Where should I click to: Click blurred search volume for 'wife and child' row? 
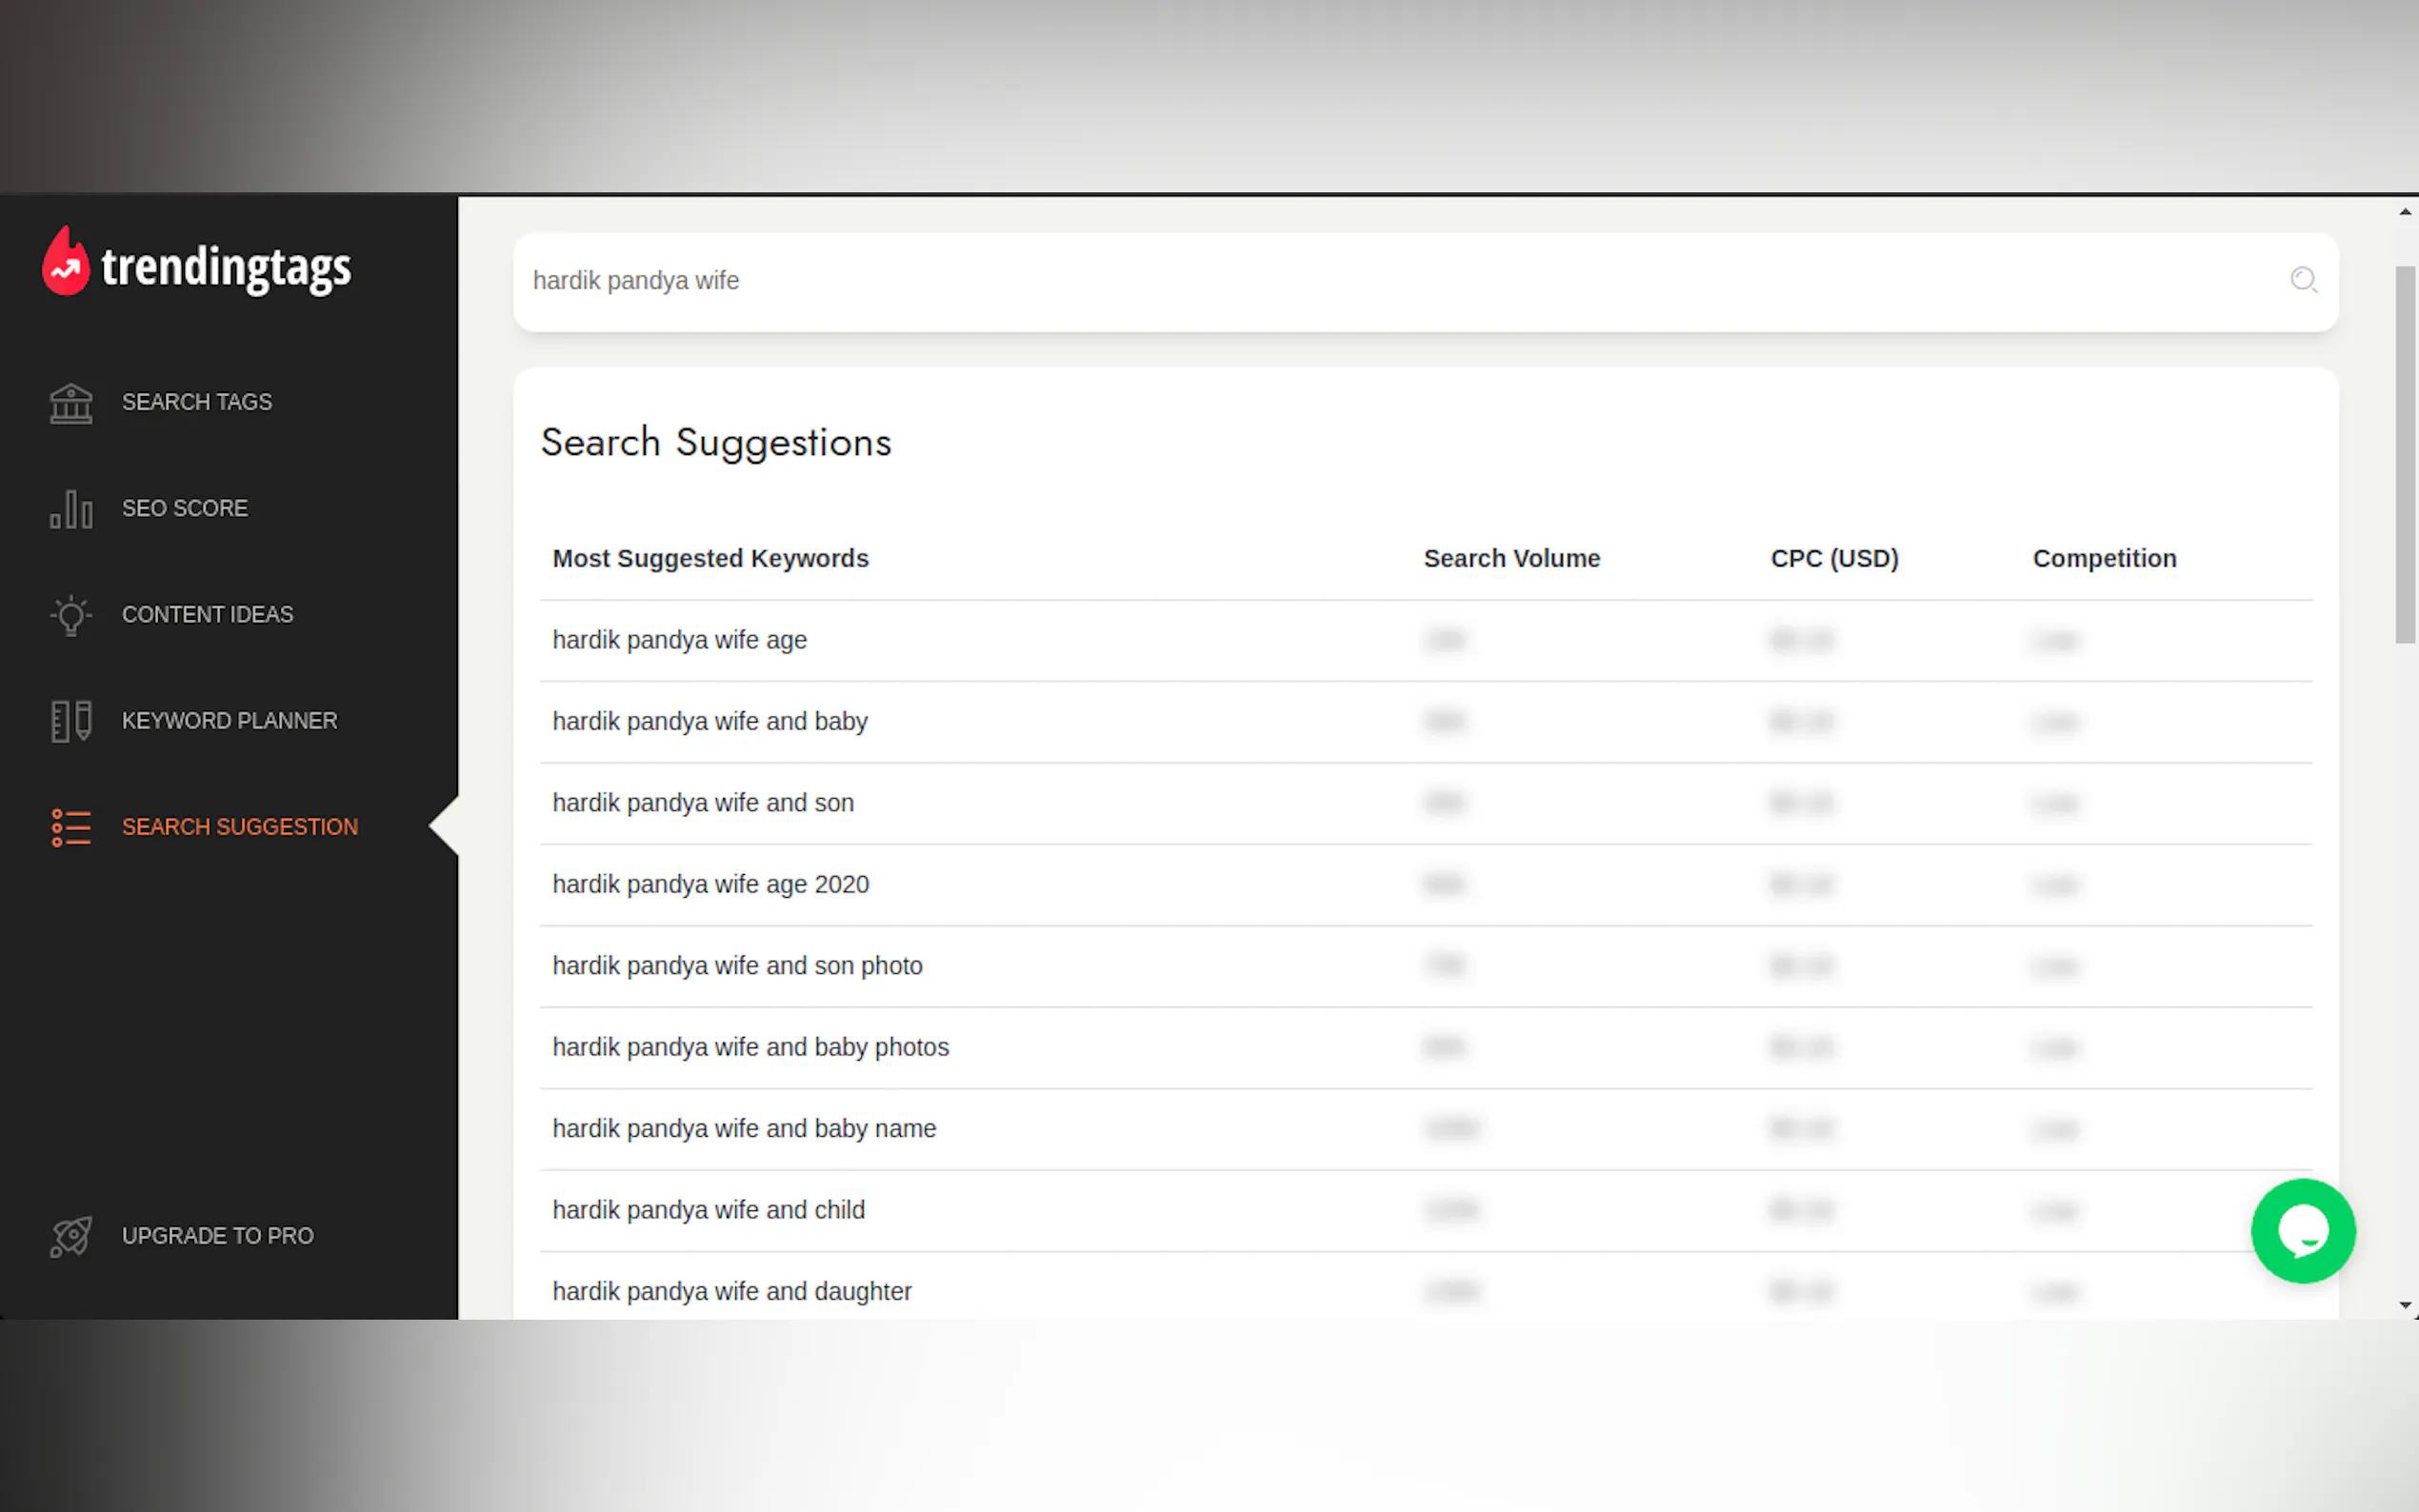1450,1210
